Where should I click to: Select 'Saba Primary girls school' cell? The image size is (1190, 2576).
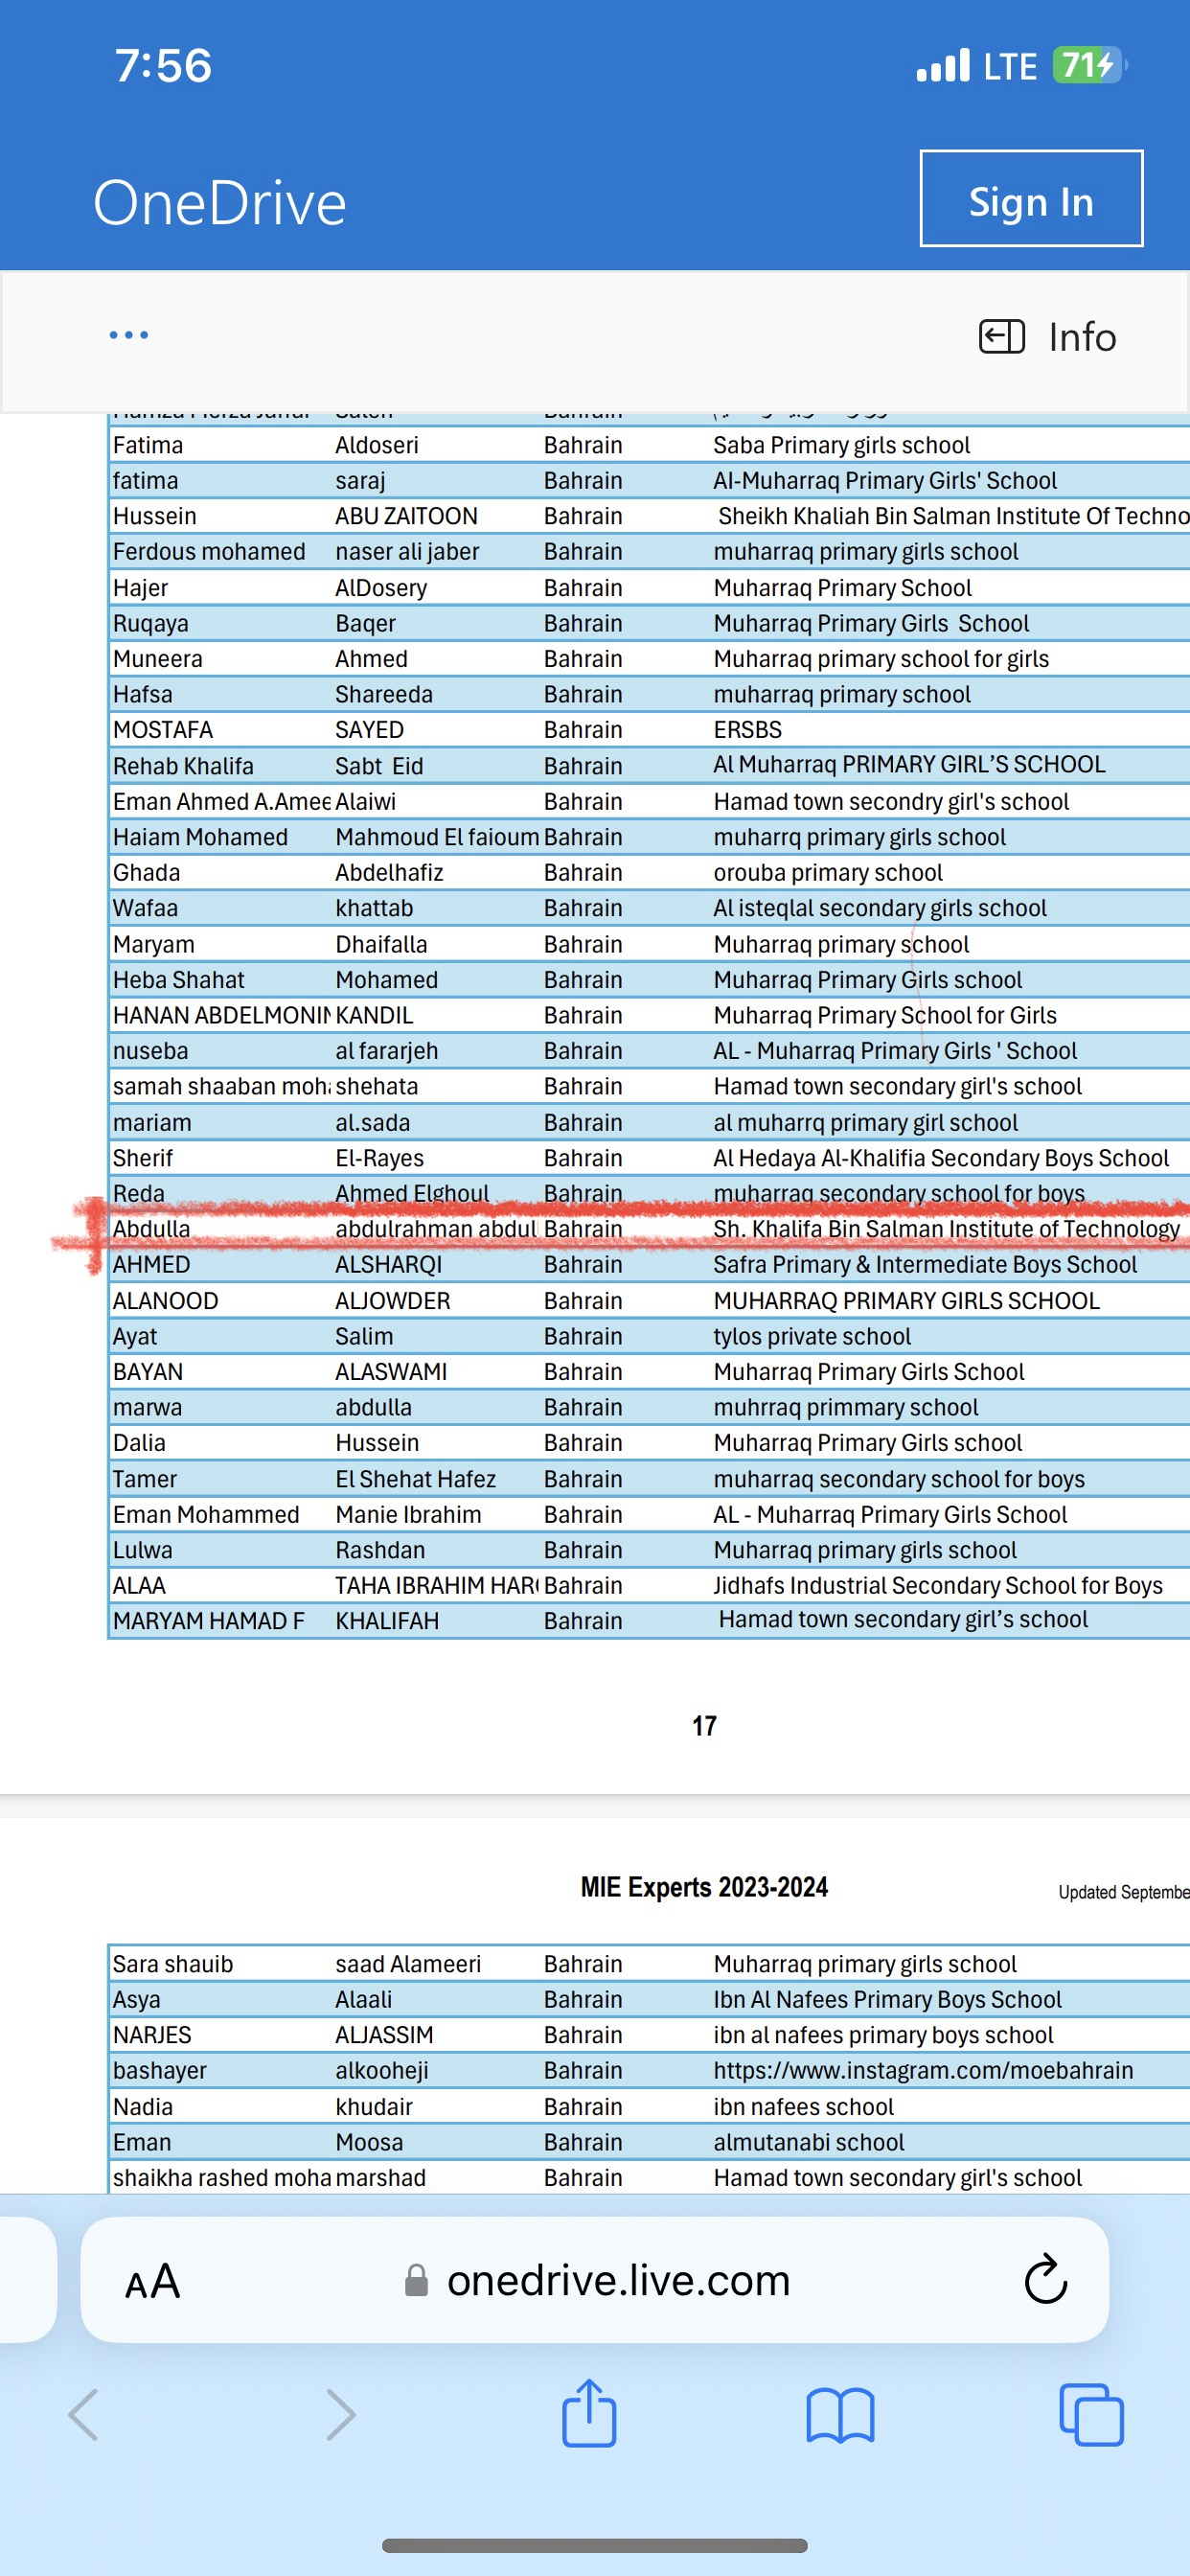pos(841,445)
